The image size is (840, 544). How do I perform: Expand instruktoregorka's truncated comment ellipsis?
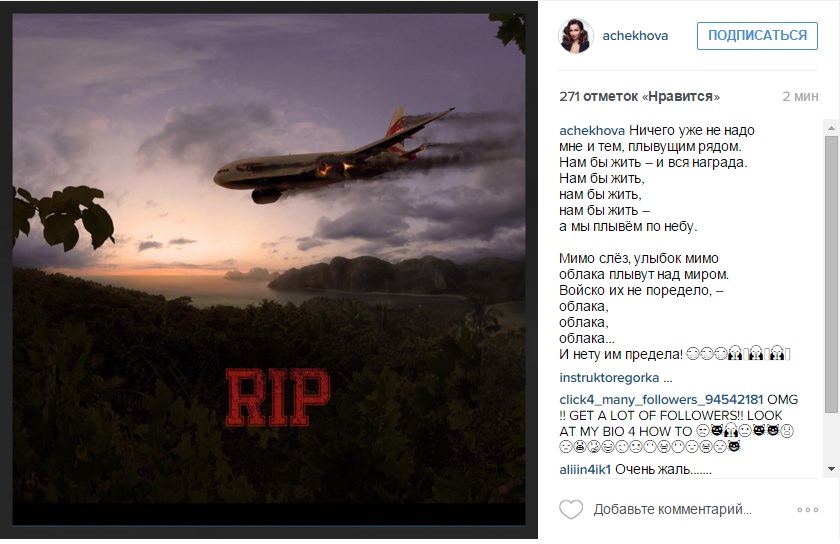point(668,378)
